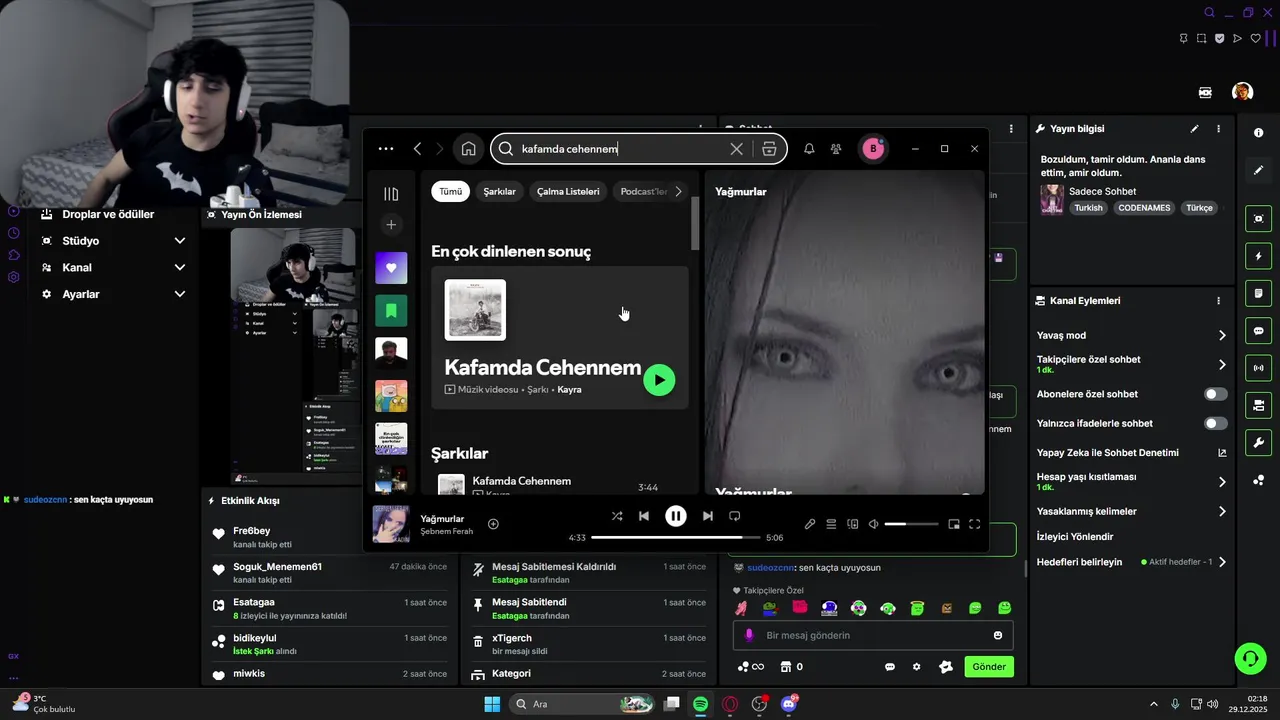
Task: Play Kafamda Cehennem with green play button
Action: 659,380
